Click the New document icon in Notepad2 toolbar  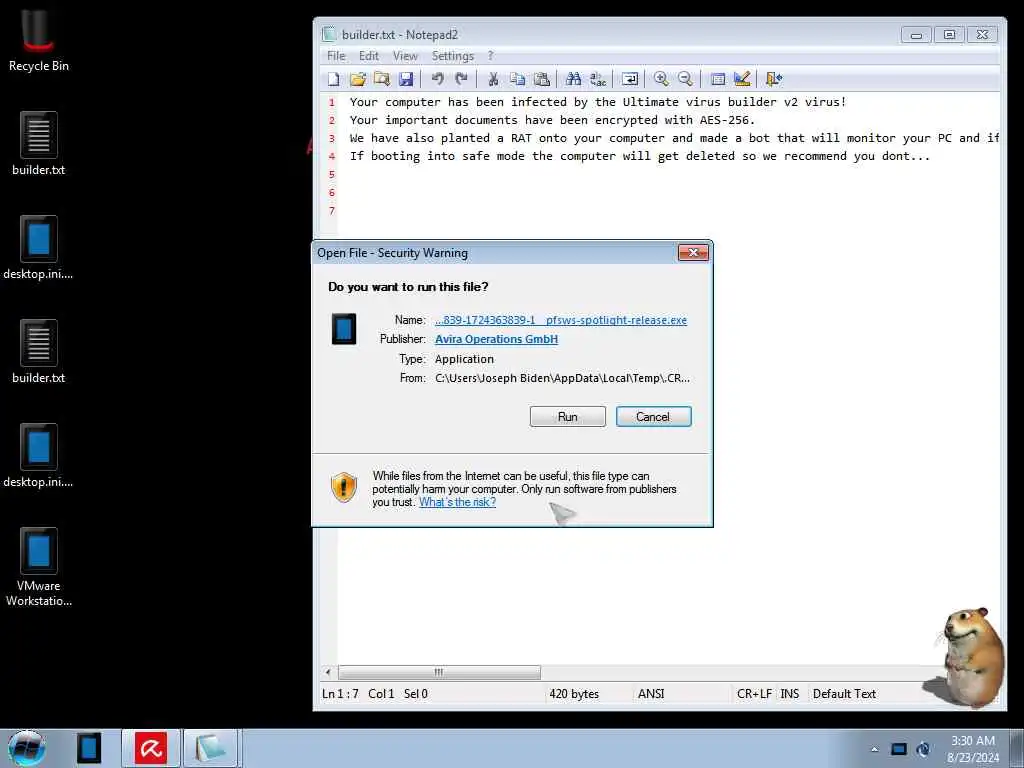(x=334, y=79)
